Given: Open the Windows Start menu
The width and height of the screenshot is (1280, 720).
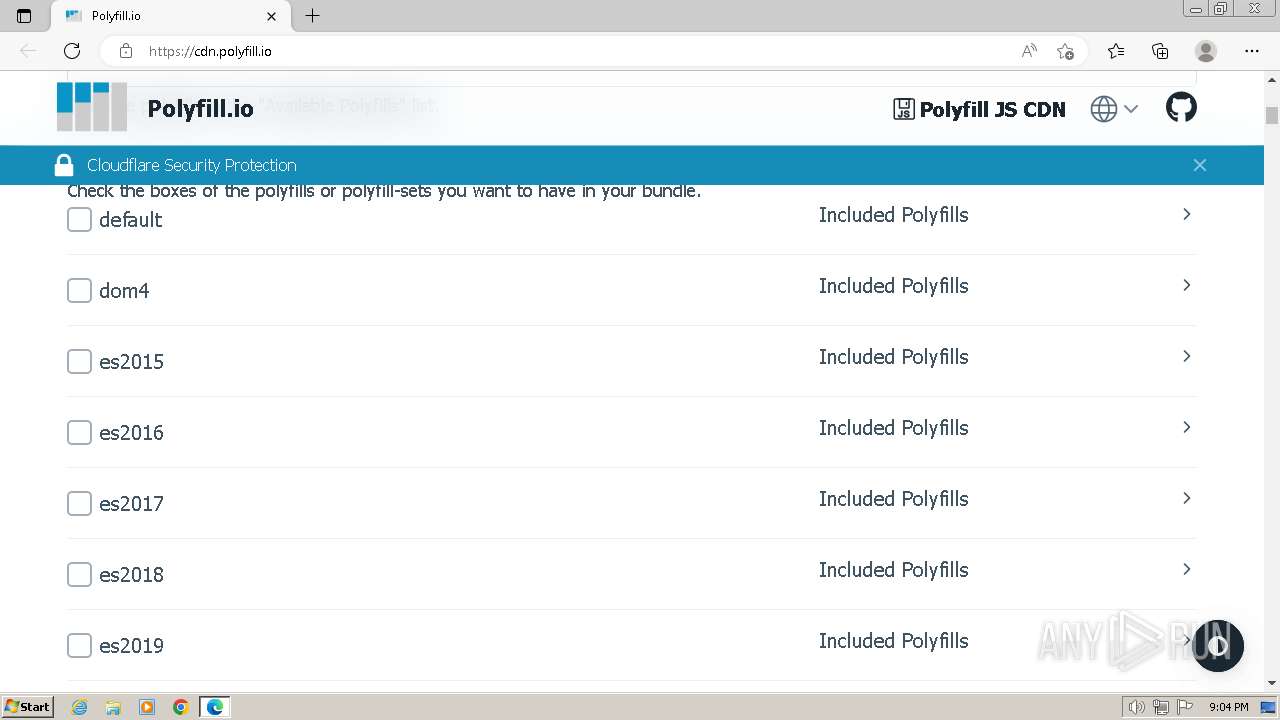Looking at the screenshot, I should click(x=28, y=707).
